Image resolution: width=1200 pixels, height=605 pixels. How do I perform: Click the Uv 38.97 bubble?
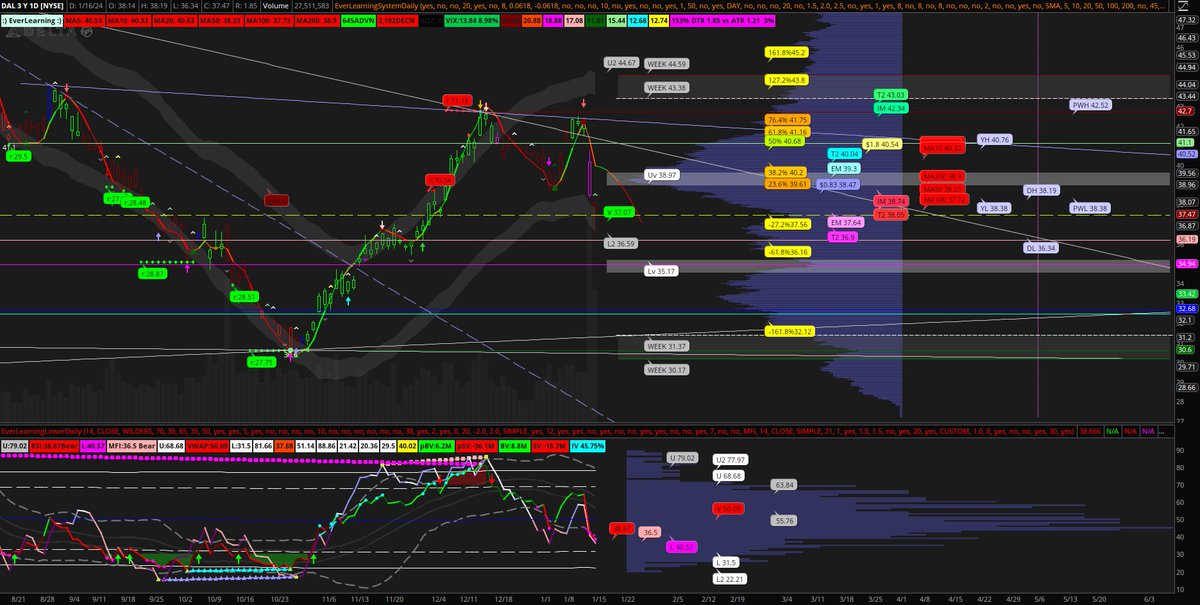tap(663, 174)
